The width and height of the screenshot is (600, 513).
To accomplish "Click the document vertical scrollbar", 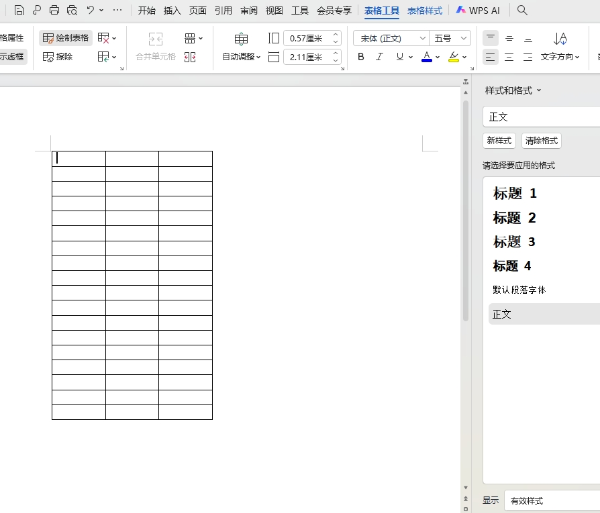I will [x=466, y=210].
